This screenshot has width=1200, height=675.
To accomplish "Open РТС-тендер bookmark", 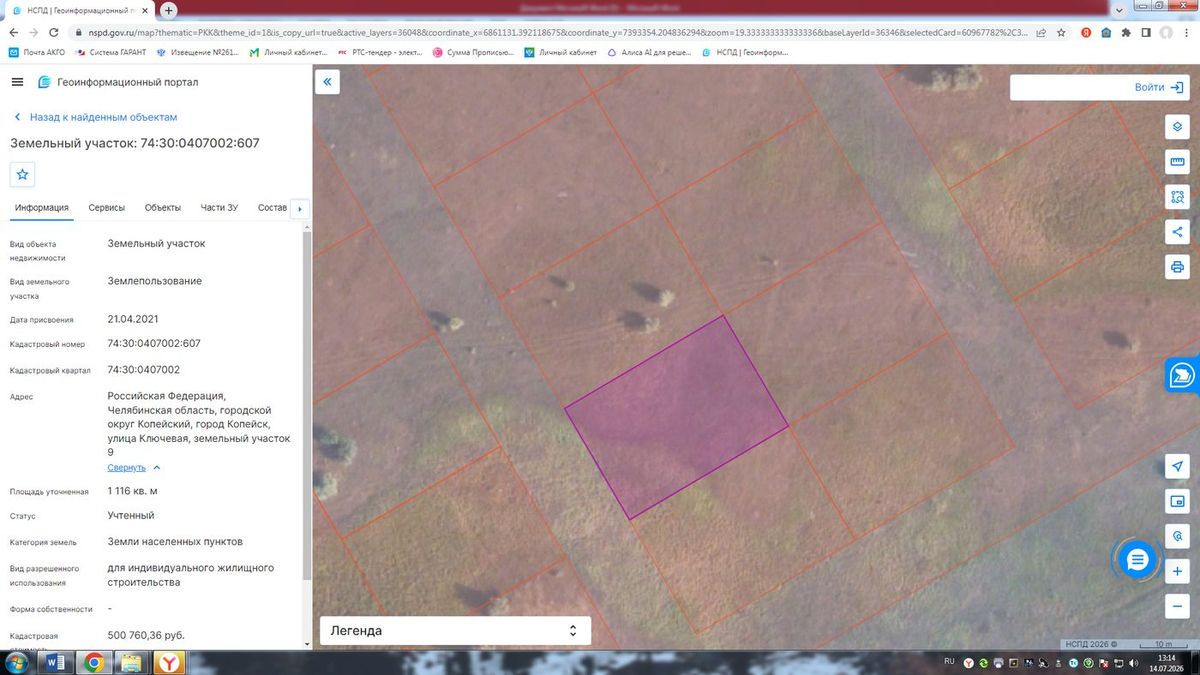I will [x=380, y=52].
